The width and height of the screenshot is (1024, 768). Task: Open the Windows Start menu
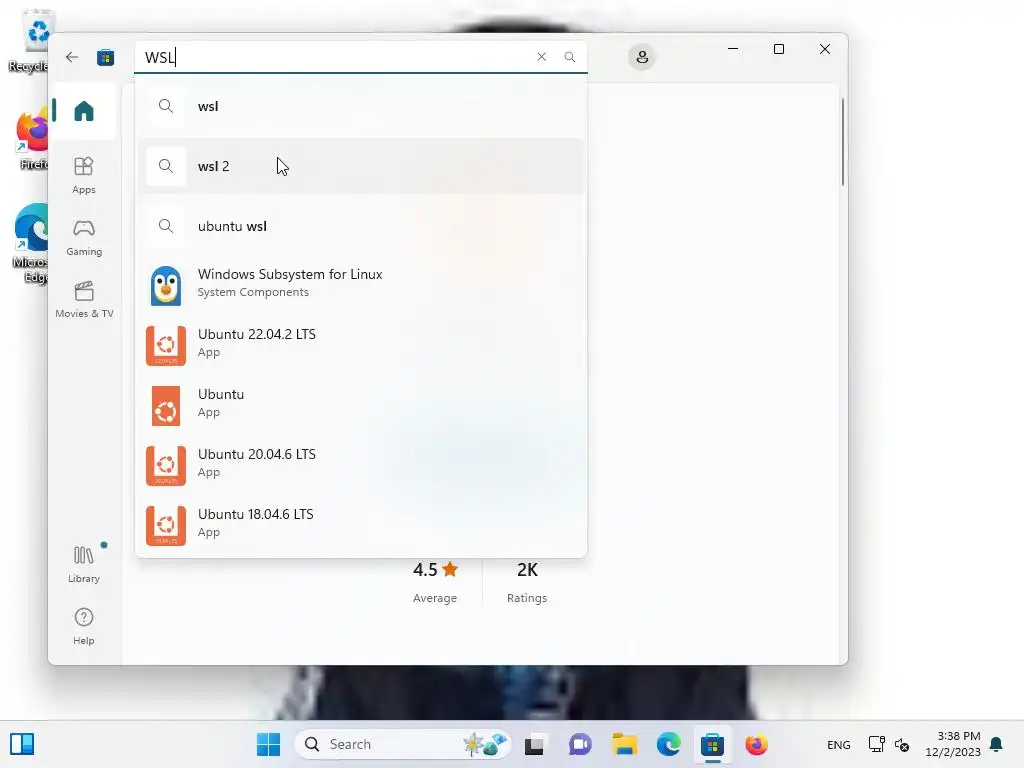pos(268,744)
